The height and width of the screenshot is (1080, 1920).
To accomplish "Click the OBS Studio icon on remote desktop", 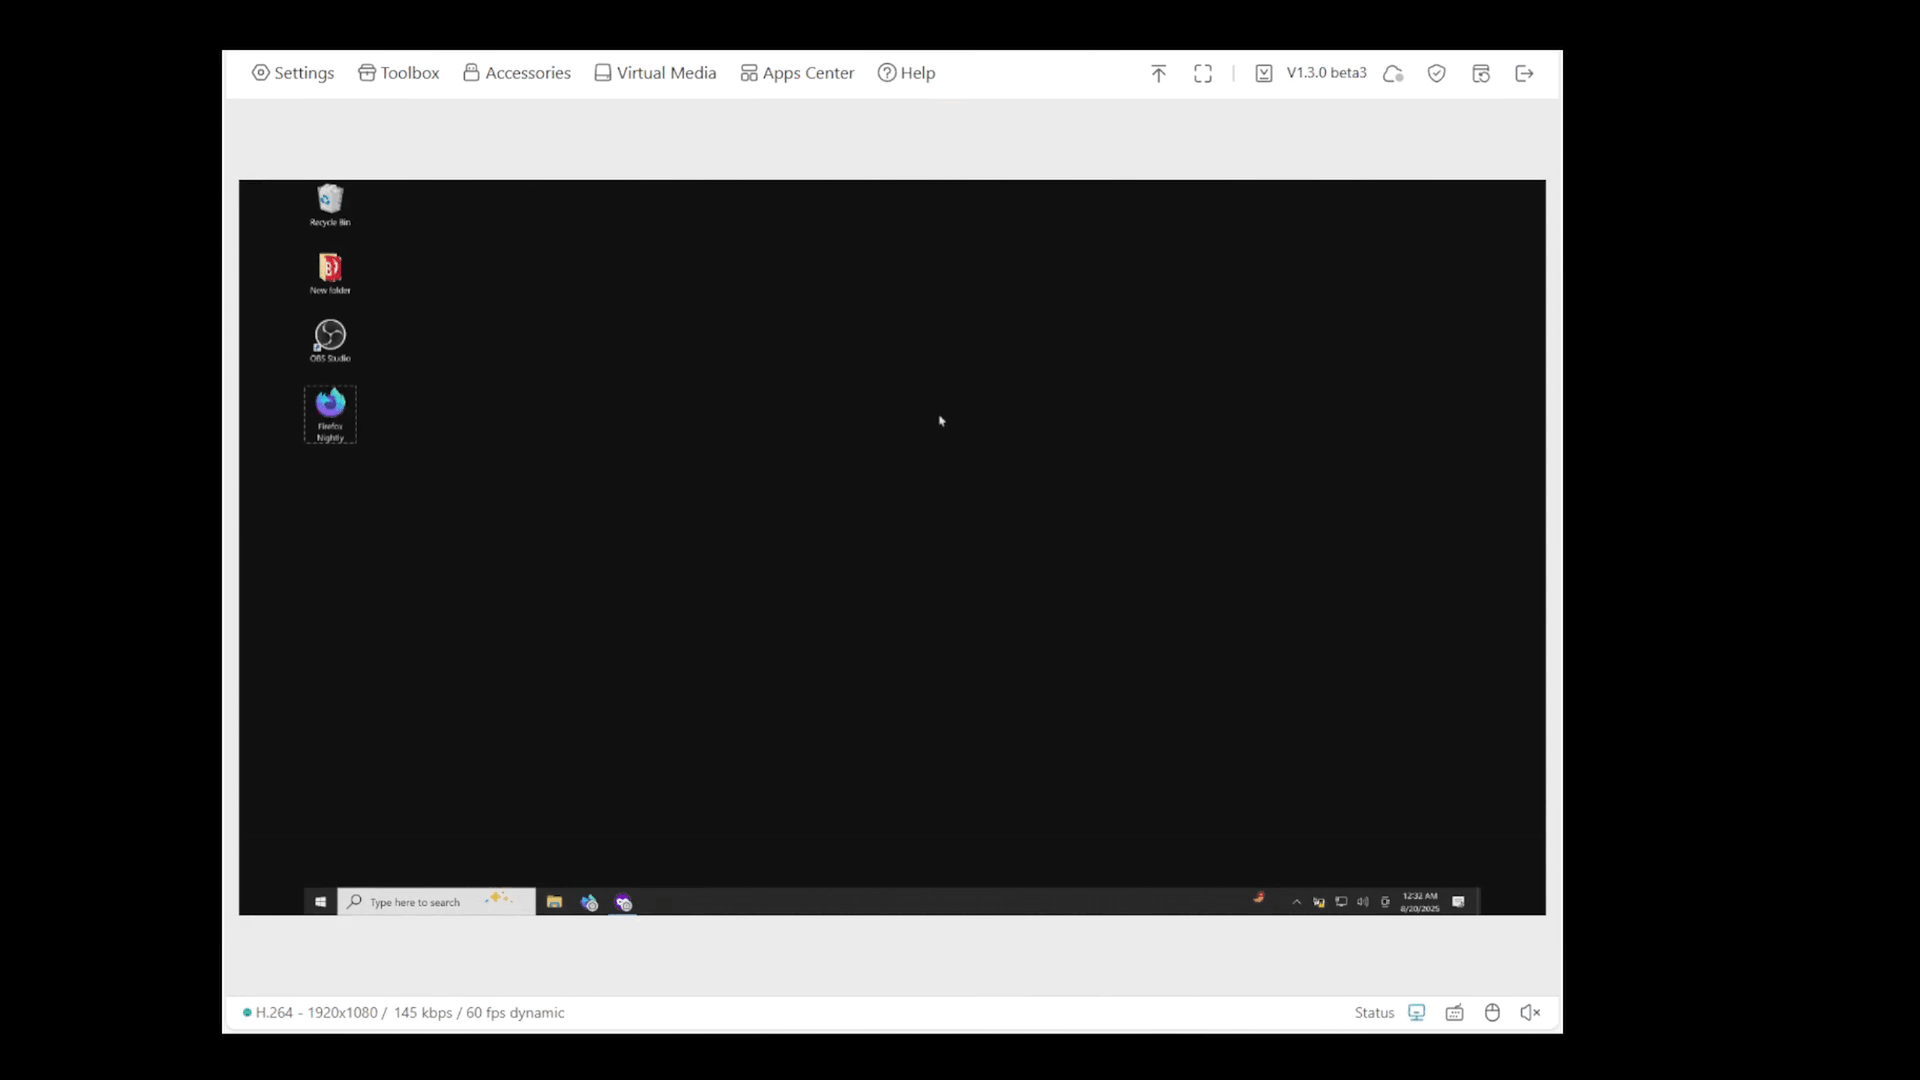I will tap(330, 337).
